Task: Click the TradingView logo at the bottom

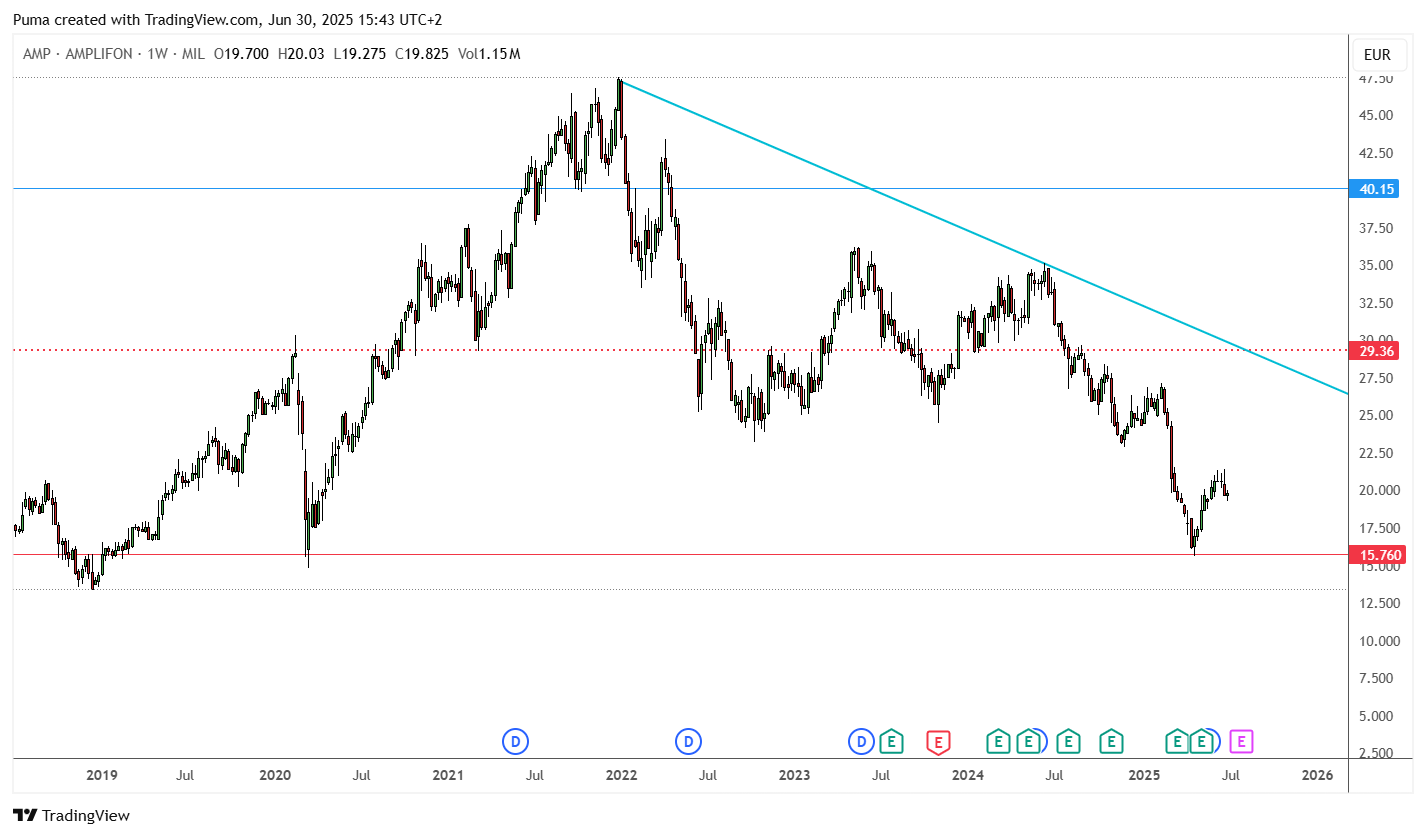Action: tap(71, 816)
